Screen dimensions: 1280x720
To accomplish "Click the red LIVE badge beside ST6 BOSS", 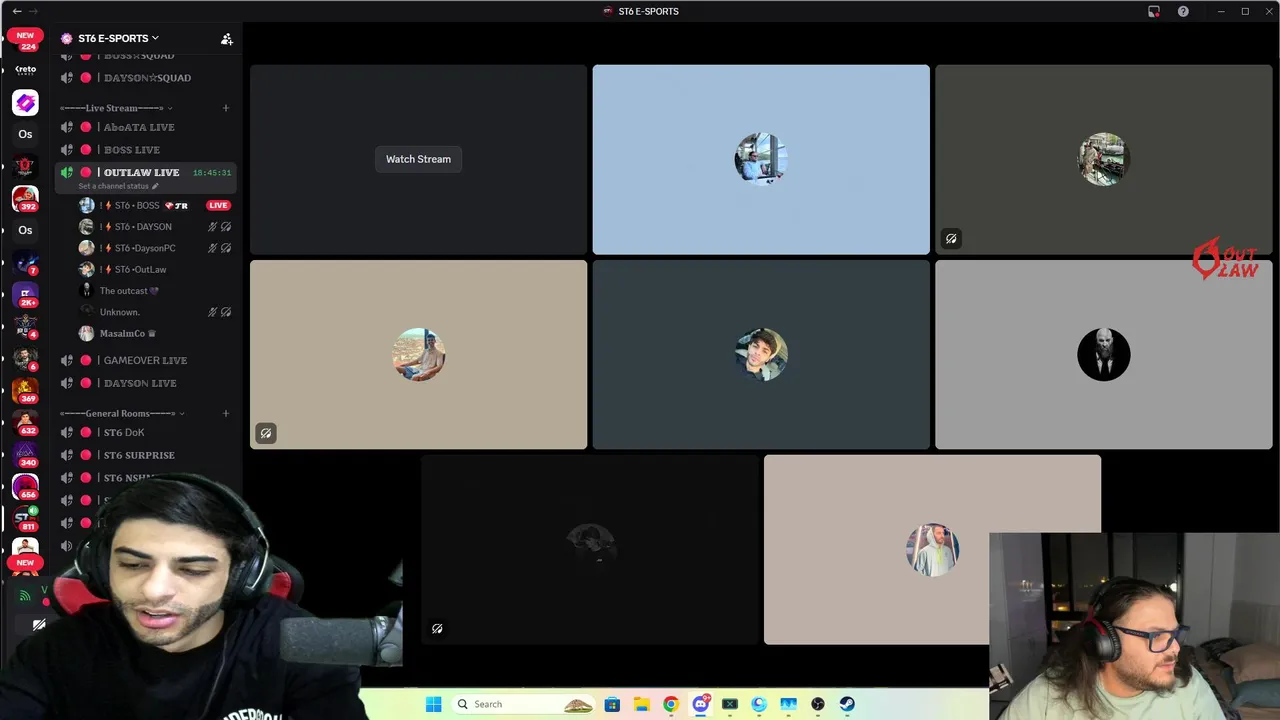I will pyautogui.click(x=218, y=205).
